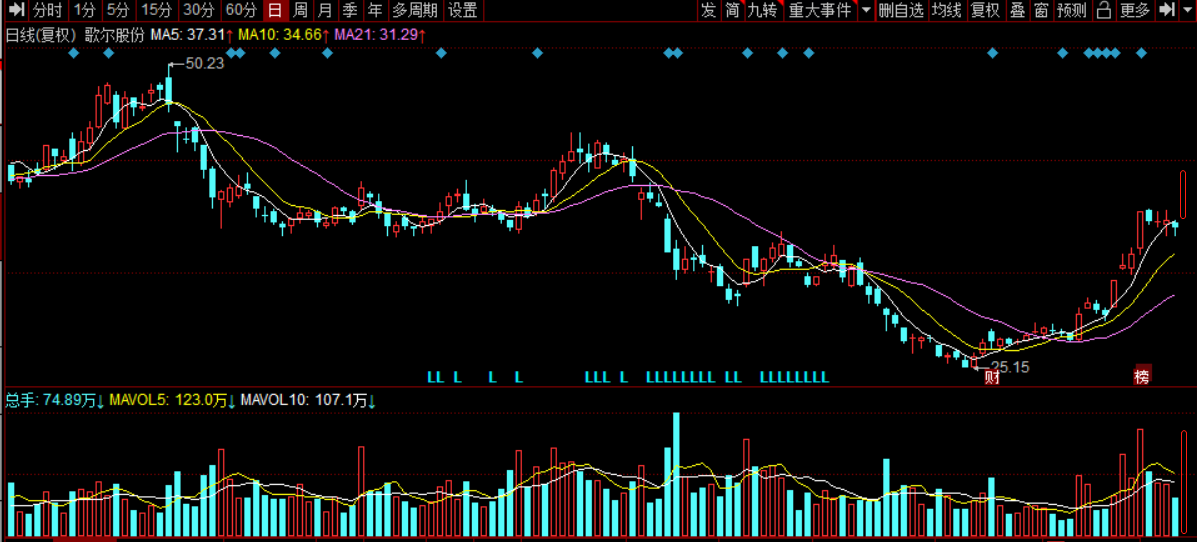1197x542 pixels.
Task: Expand the dropdown arrow at the toolbar's far right
Action: (x=1186, y=10)
